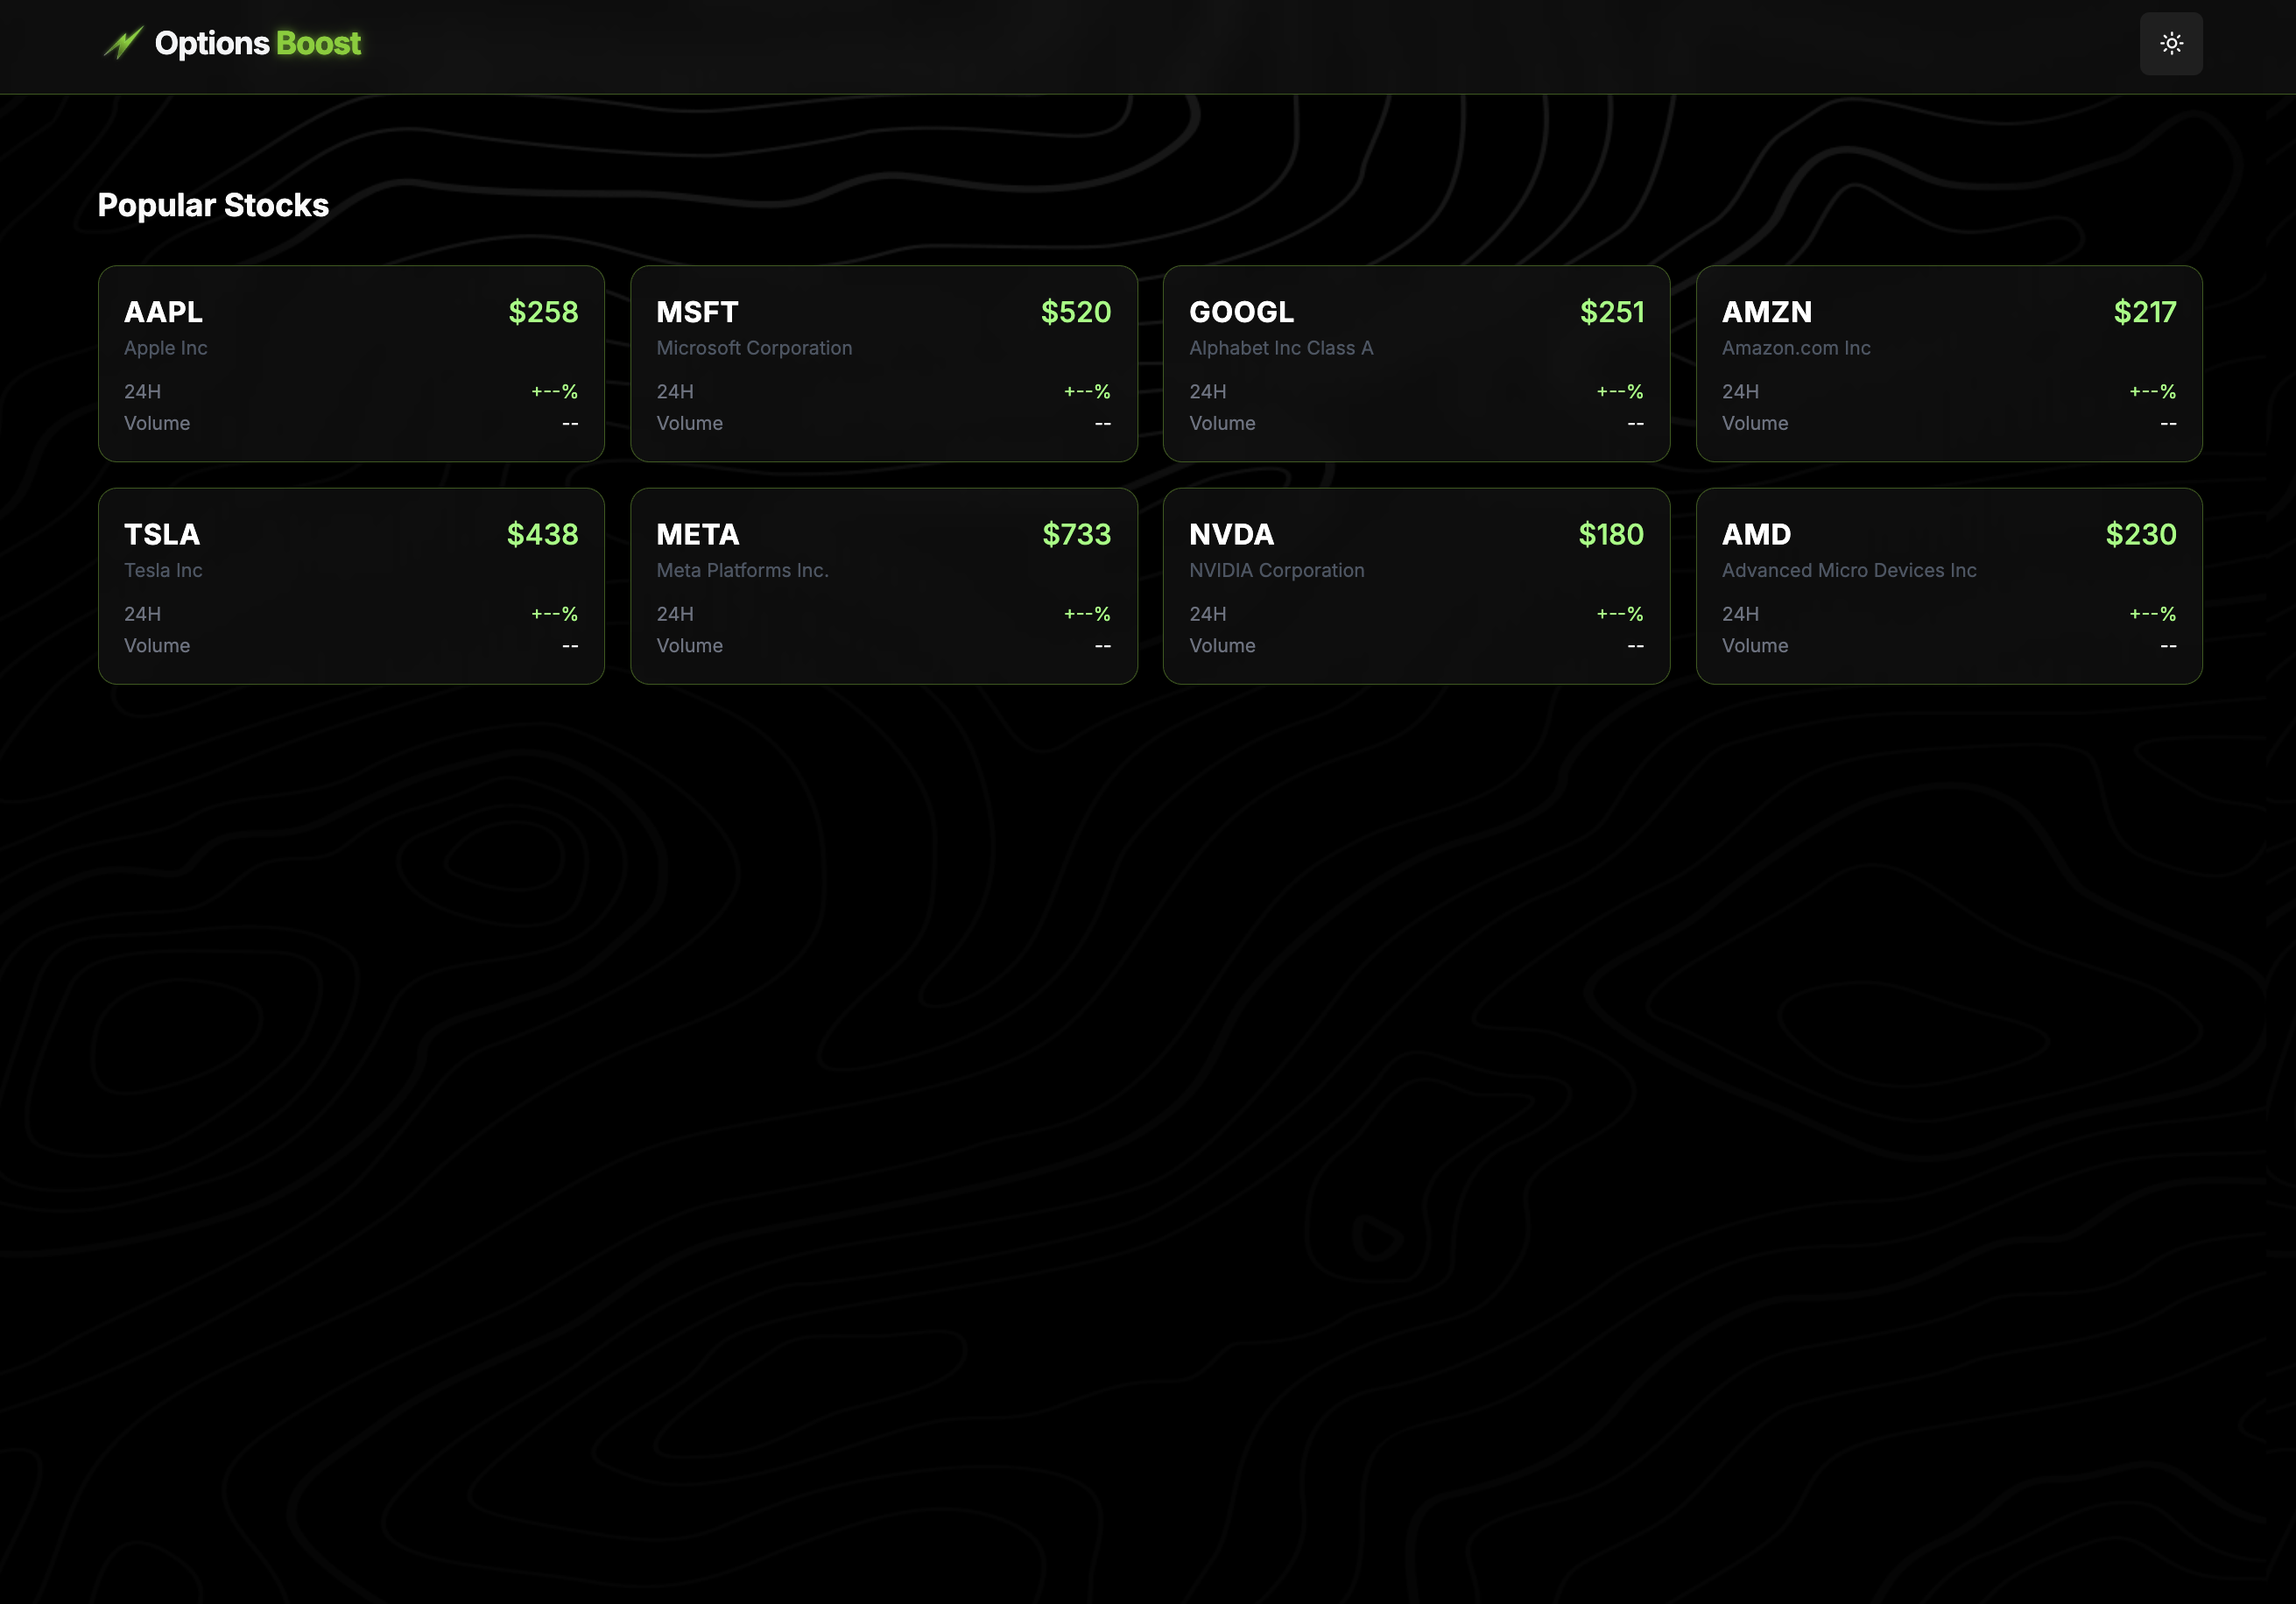Click the 24H change percentage on MSFT card
The width and height of the screenshot is (2296, 1604).
pos(1087,391)
